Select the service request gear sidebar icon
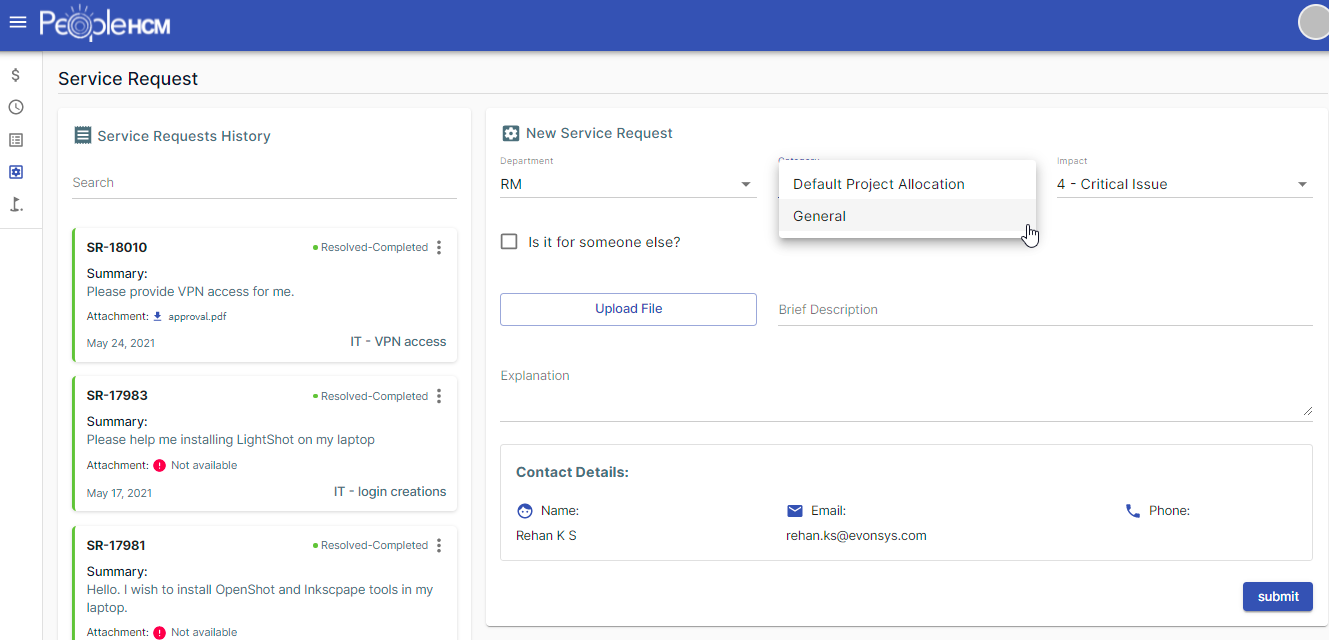 click(16, 172)
